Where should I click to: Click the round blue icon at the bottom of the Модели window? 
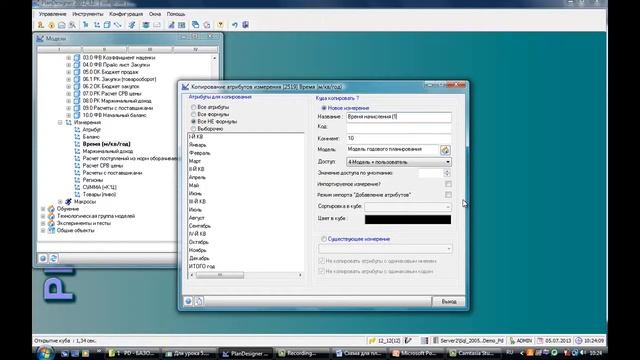click(x=43, y=258)
